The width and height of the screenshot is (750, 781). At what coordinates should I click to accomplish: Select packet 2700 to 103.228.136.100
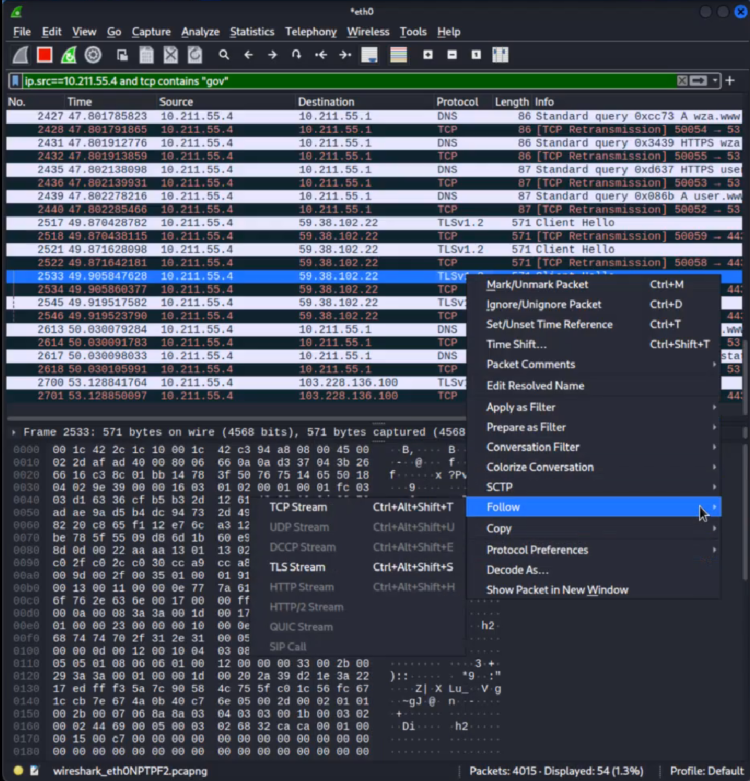(x=236, y=383)
